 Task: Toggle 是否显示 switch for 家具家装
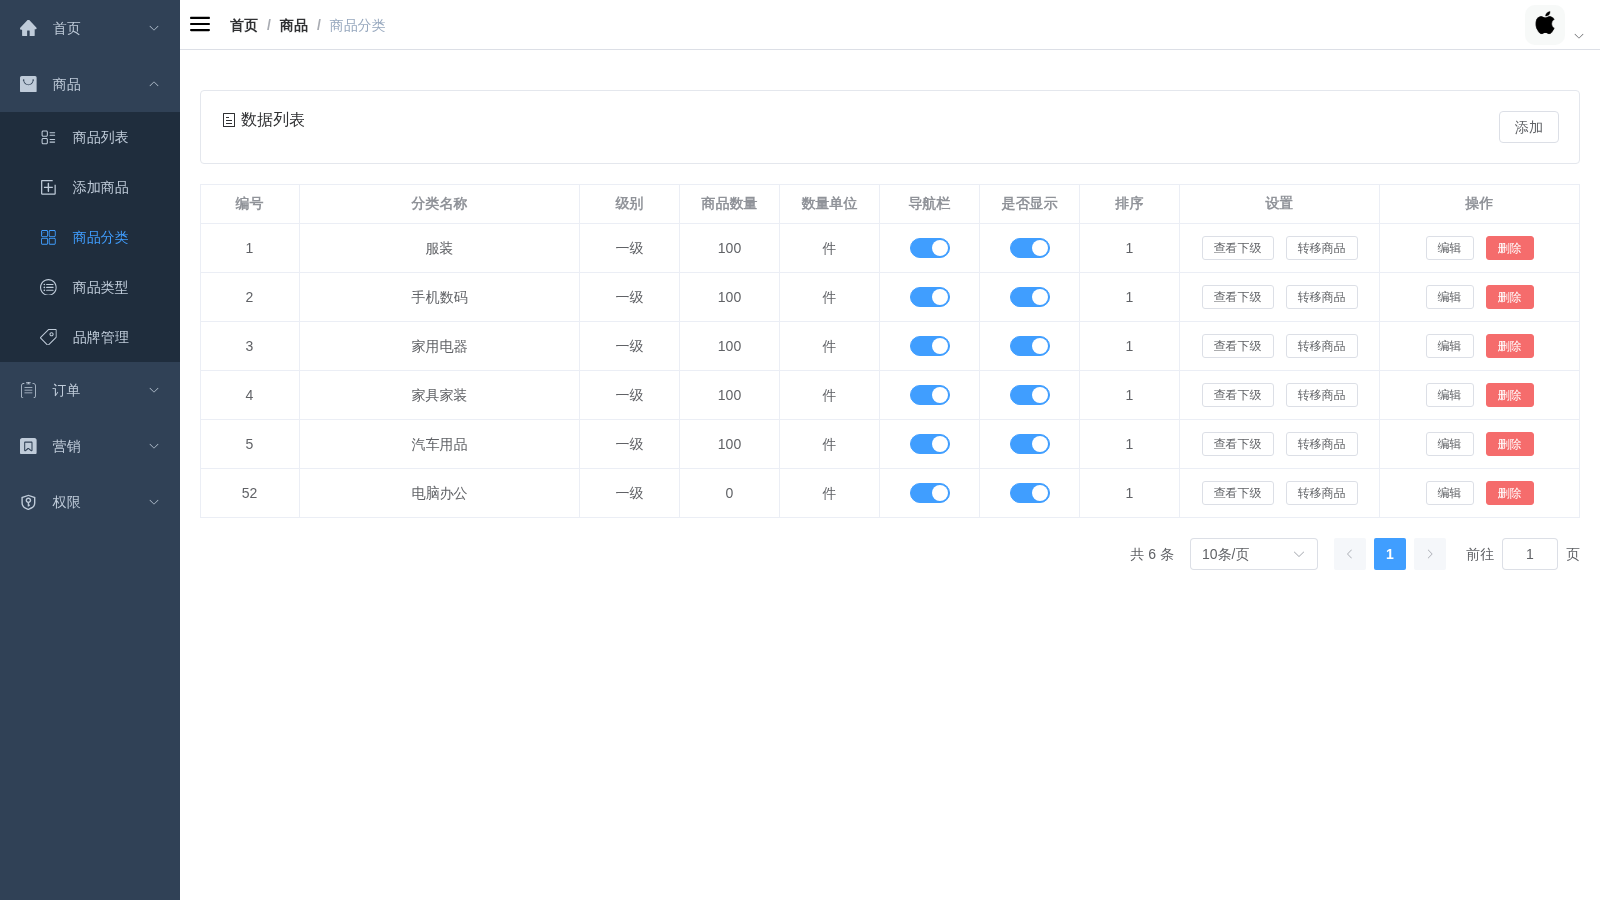(x=1030, y=395)
